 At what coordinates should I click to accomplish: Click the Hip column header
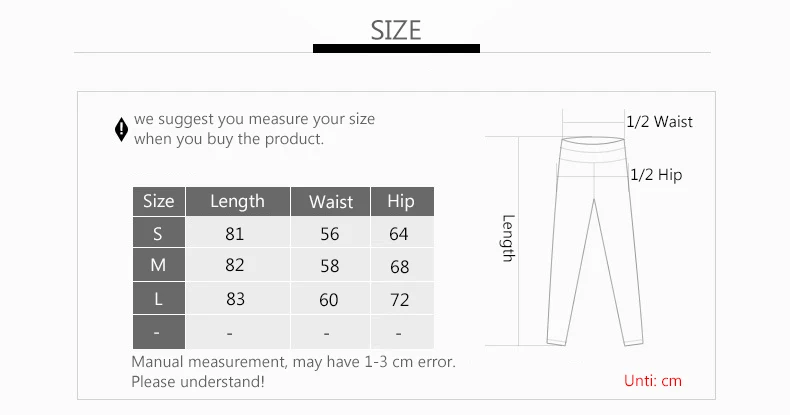(x=402, y=201)
